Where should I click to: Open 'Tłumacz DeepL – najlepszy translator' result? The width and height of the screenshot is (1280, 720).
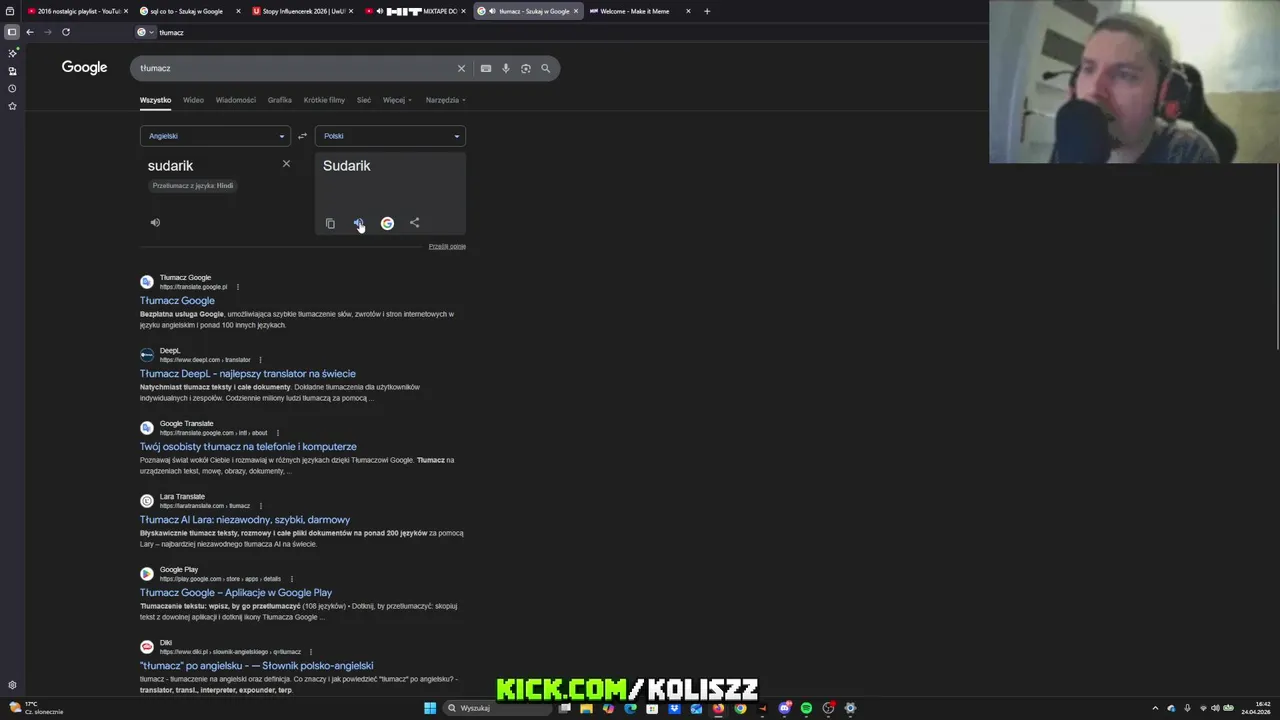click(x=248, y=374)
